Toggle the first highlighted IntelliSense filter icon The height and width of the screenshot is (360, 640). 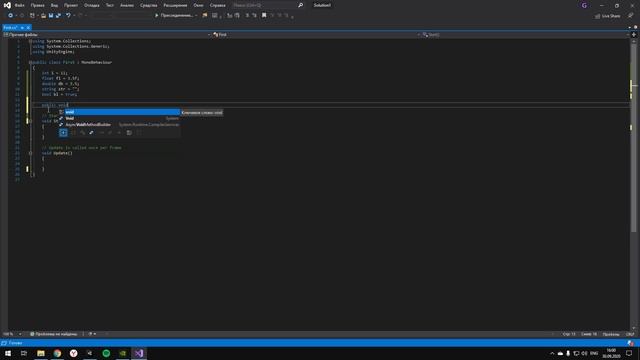click(63, 133)
